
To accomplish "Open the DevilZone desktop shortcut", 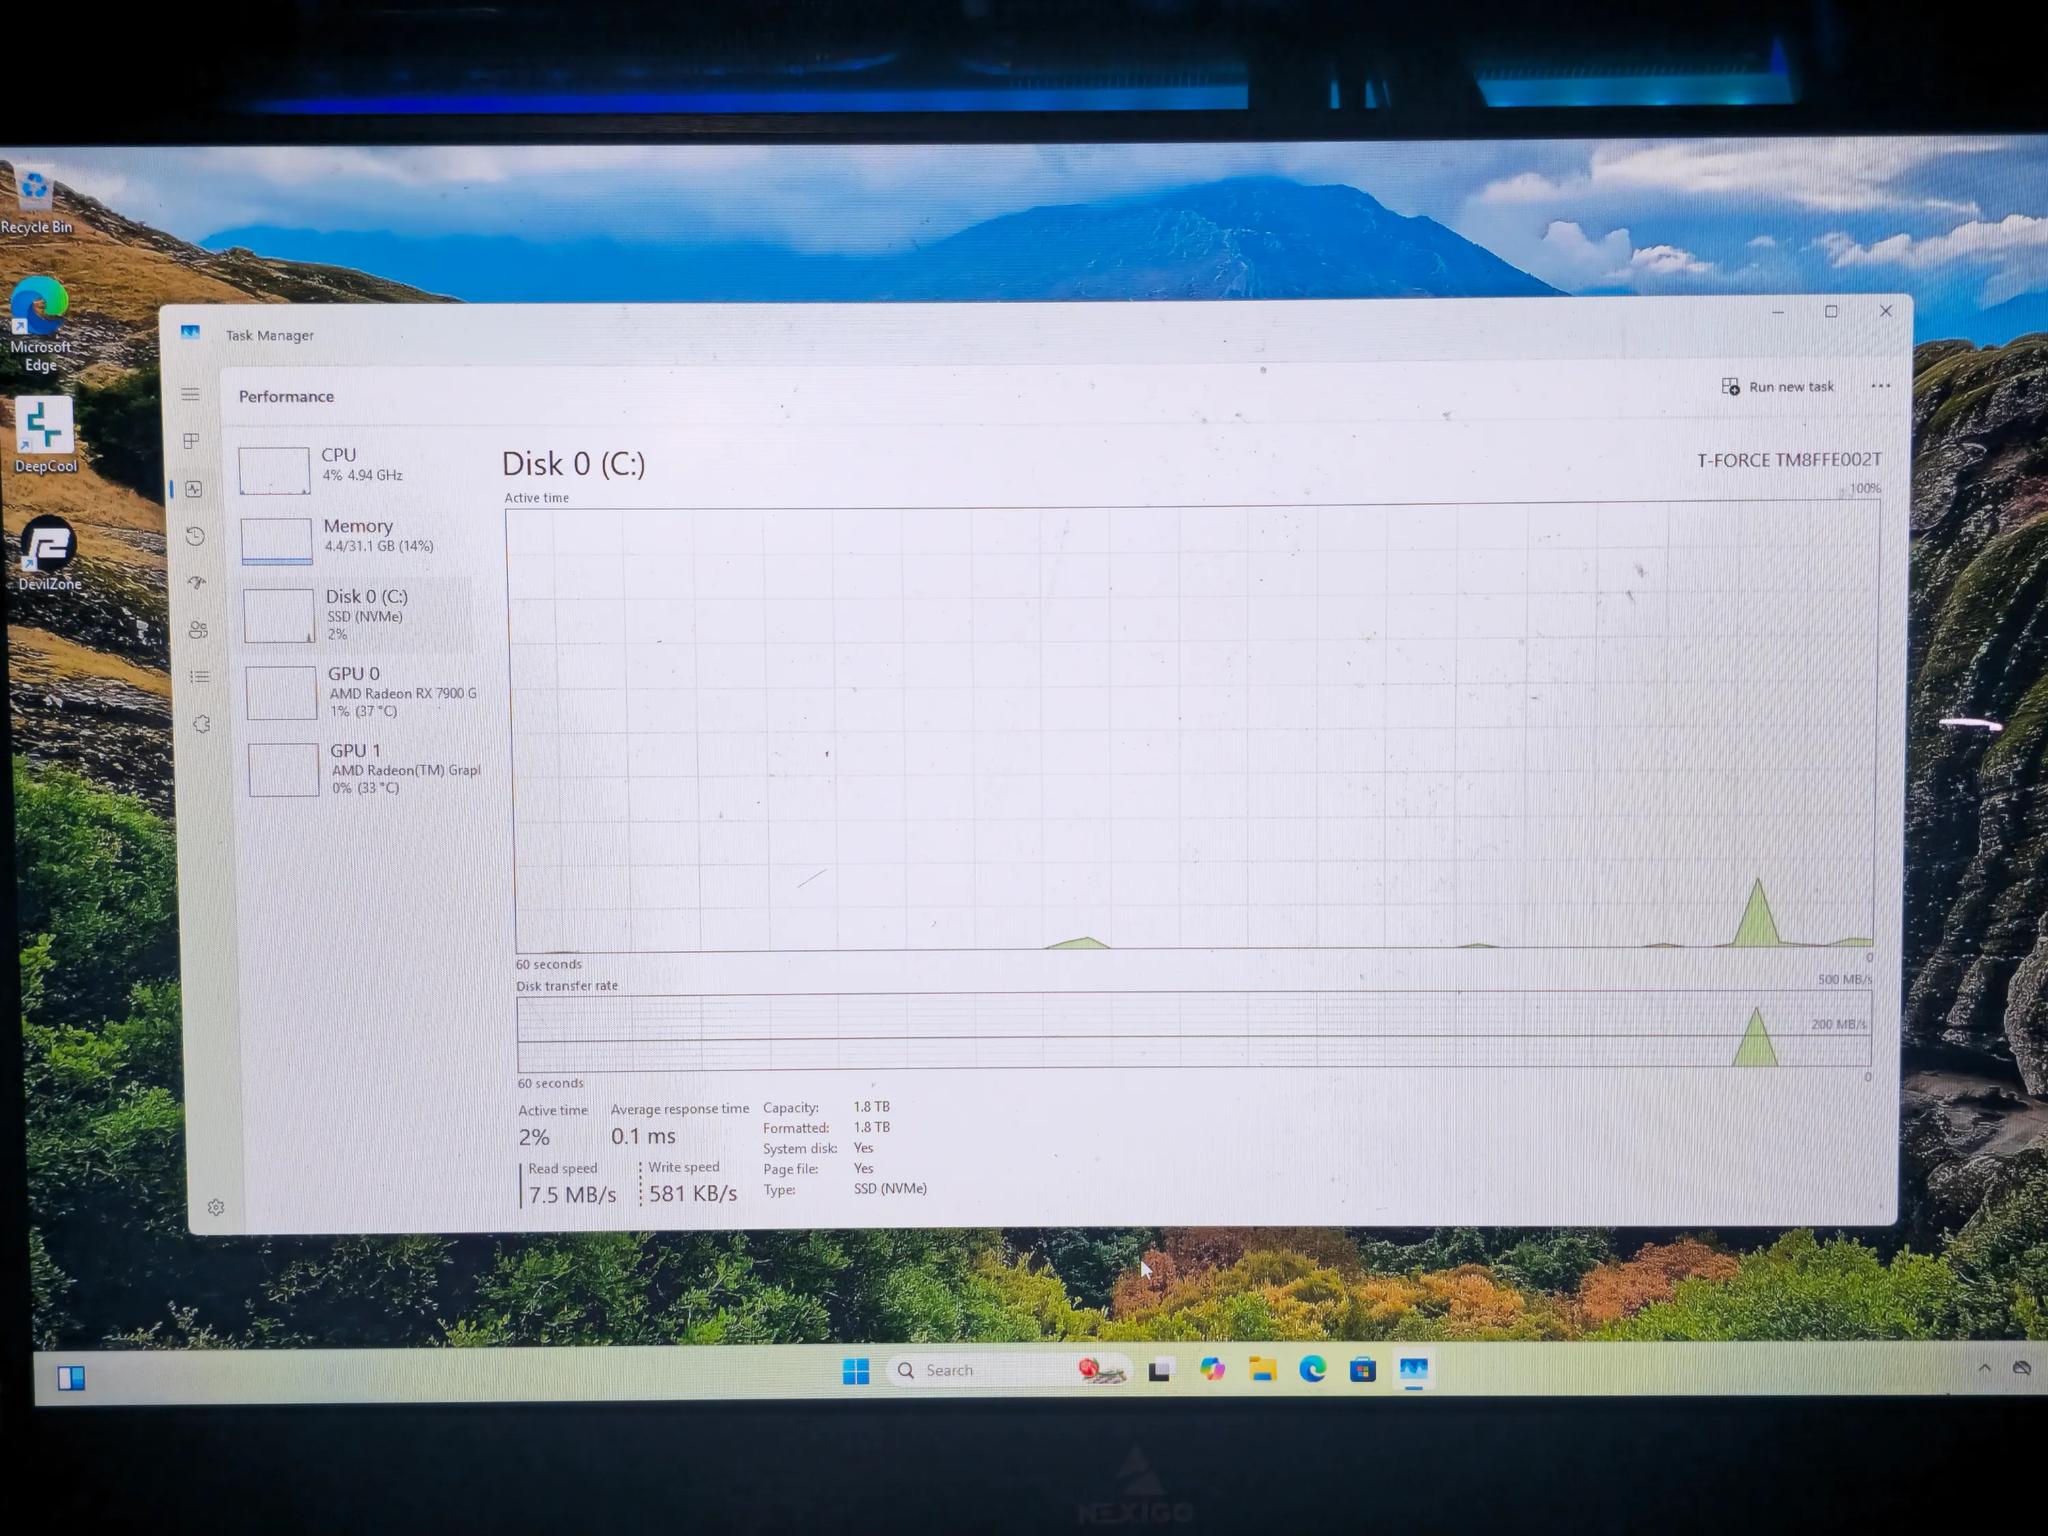I will tap(49, 553).
